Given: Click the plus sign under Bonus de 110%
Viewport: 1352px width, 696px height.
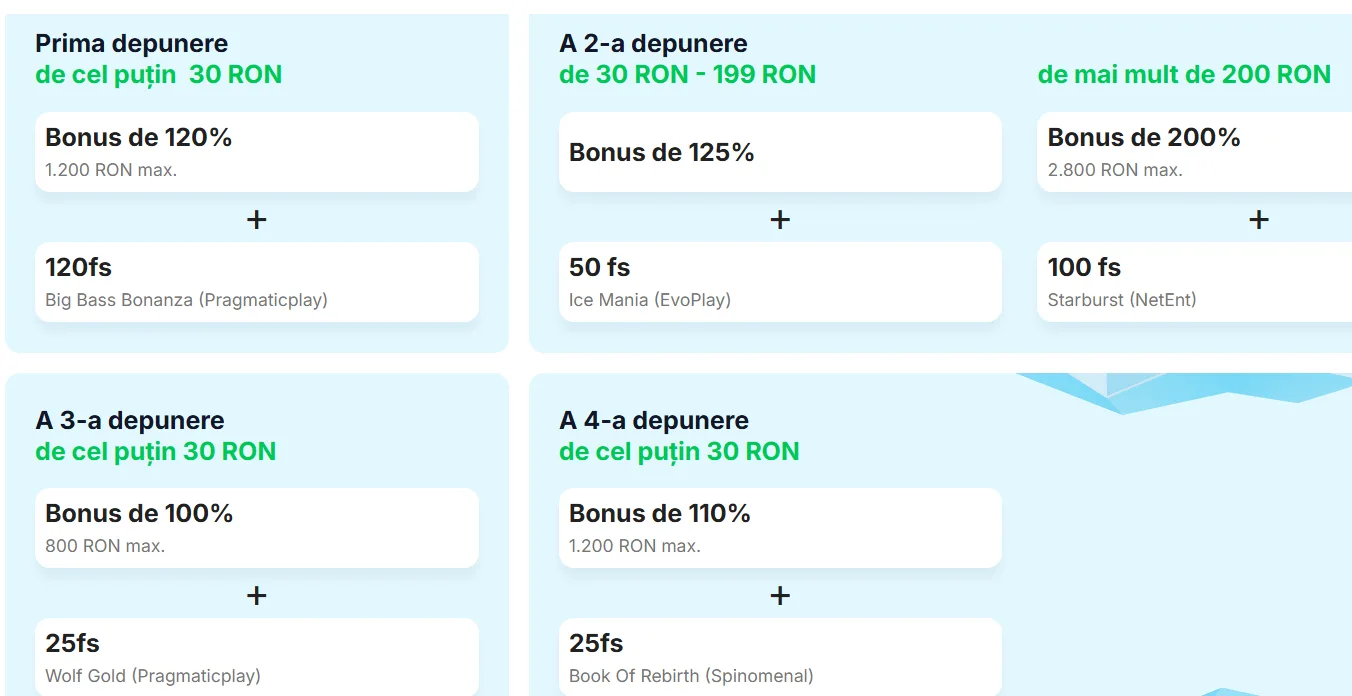Looking at the screenshot, I should pos(780,595).
